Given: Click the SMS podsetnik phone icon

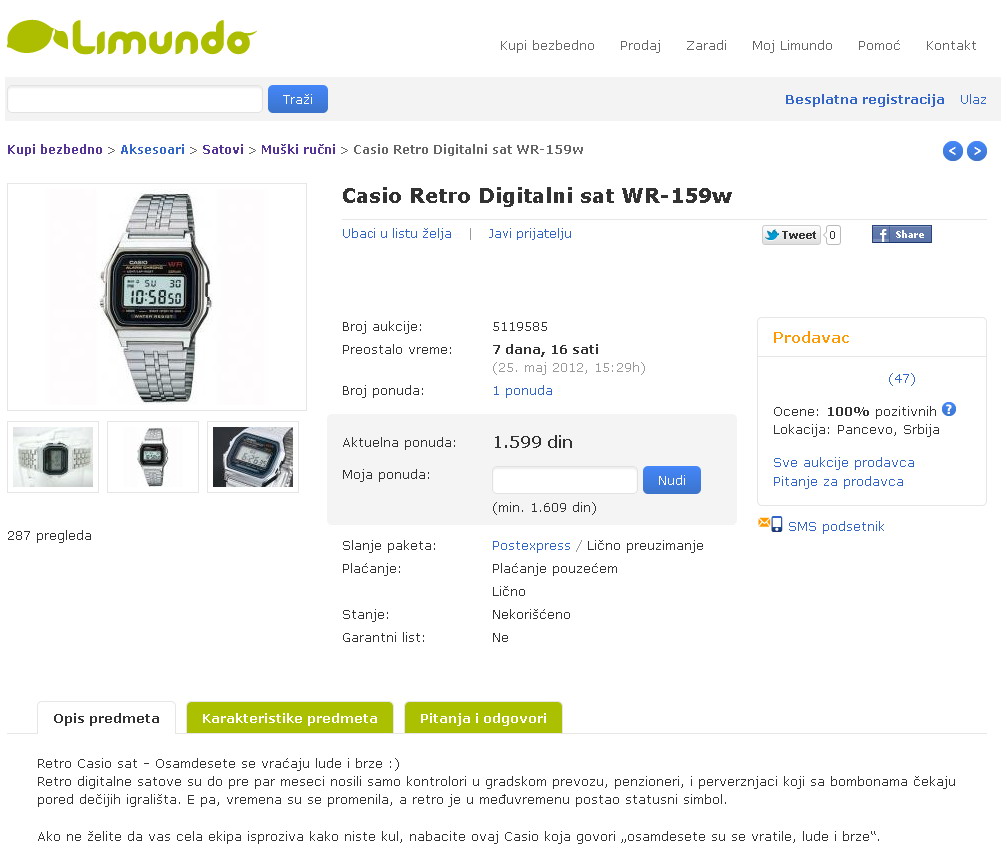Looking at the screenshot, I should (x=776, y=525).
